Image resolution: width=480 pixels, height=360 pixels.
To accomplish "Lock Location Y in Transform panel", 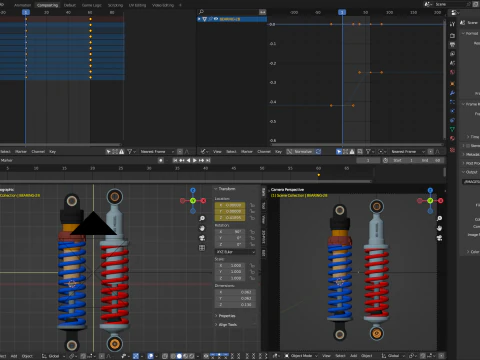I will (x=252, y=212).
